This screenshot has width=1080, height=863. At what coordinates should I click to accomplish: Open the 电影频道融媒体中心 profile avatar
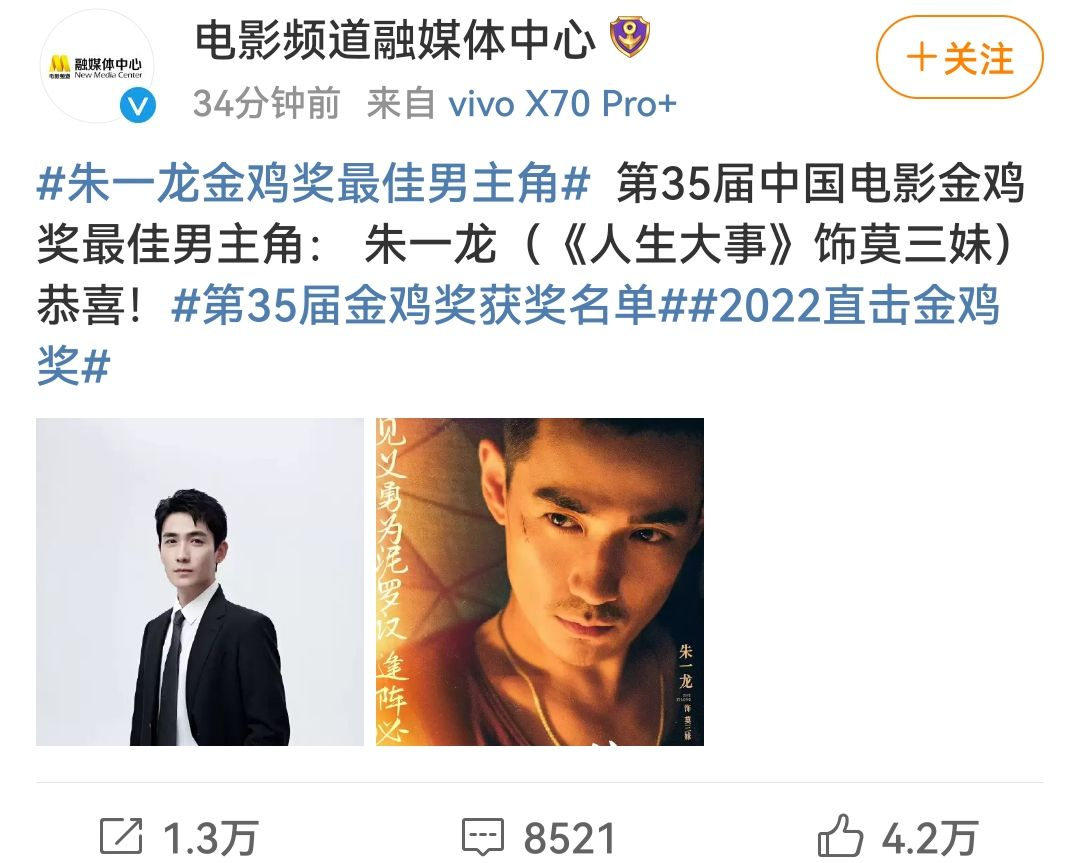pyautogui.click(x=96, y=66)
